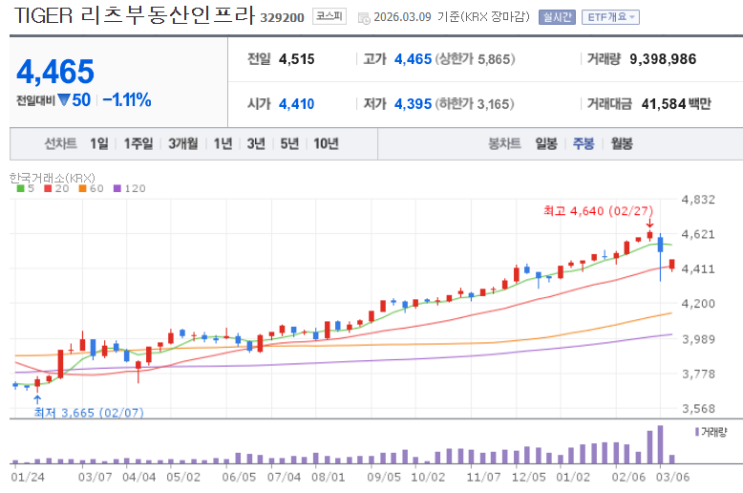Click the green 5 moving average swatch
This screenshot has width=743, height=493.
20,189
